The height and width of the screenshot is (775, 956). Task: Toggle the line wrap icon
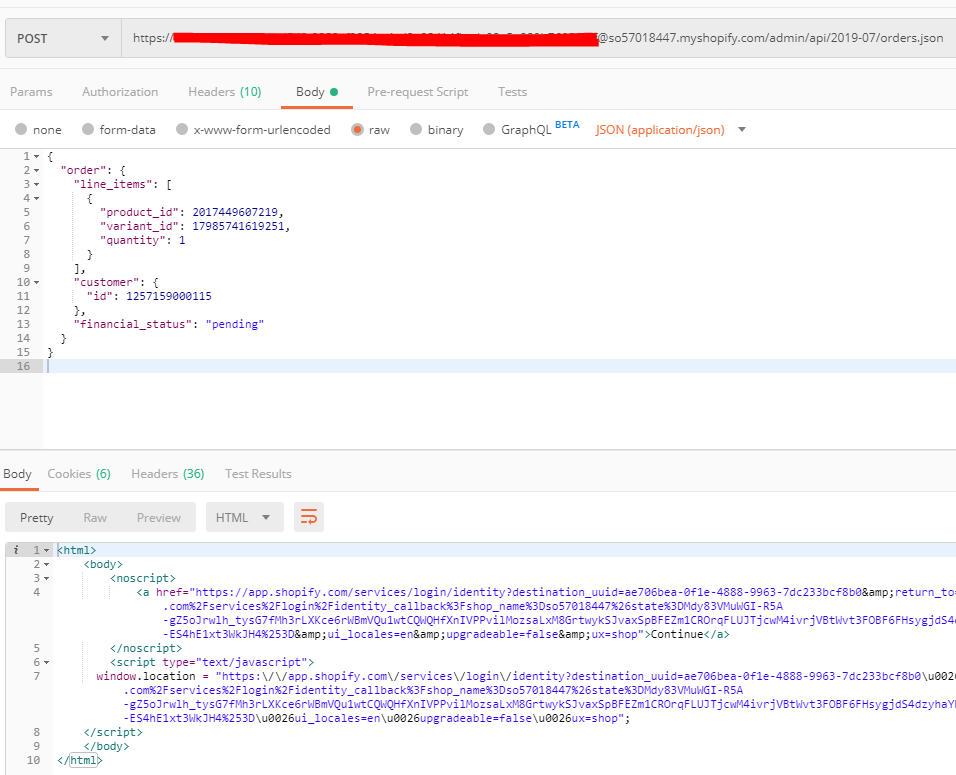point(309,518)
